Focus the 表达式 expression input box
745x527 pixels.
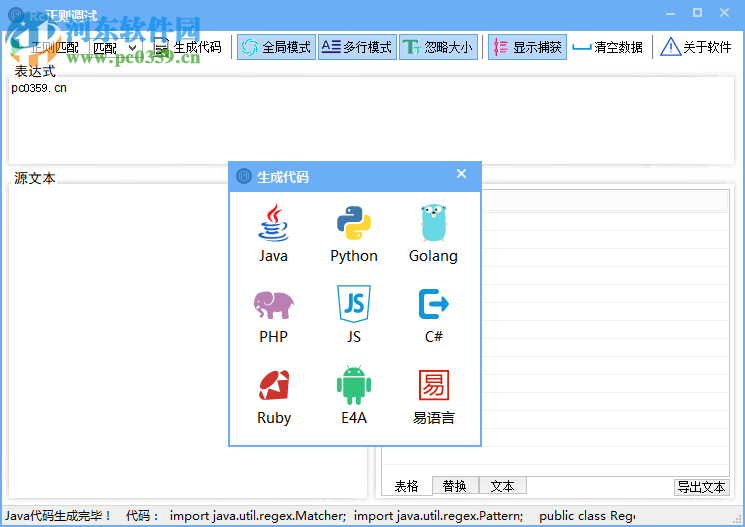click(372, 121)
